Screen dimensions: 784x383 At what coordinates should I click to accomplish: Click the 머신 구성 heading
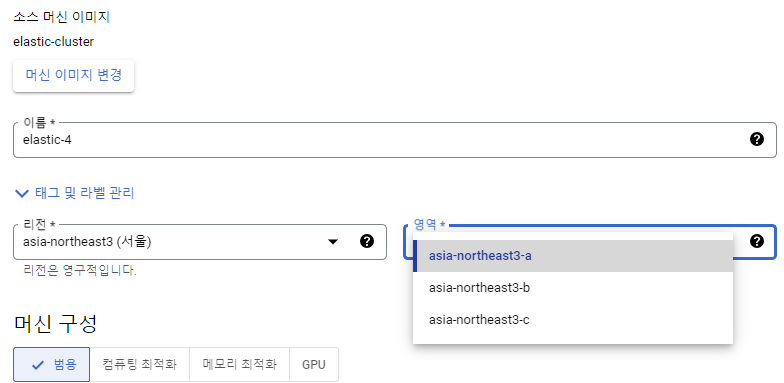coord(55,324)
